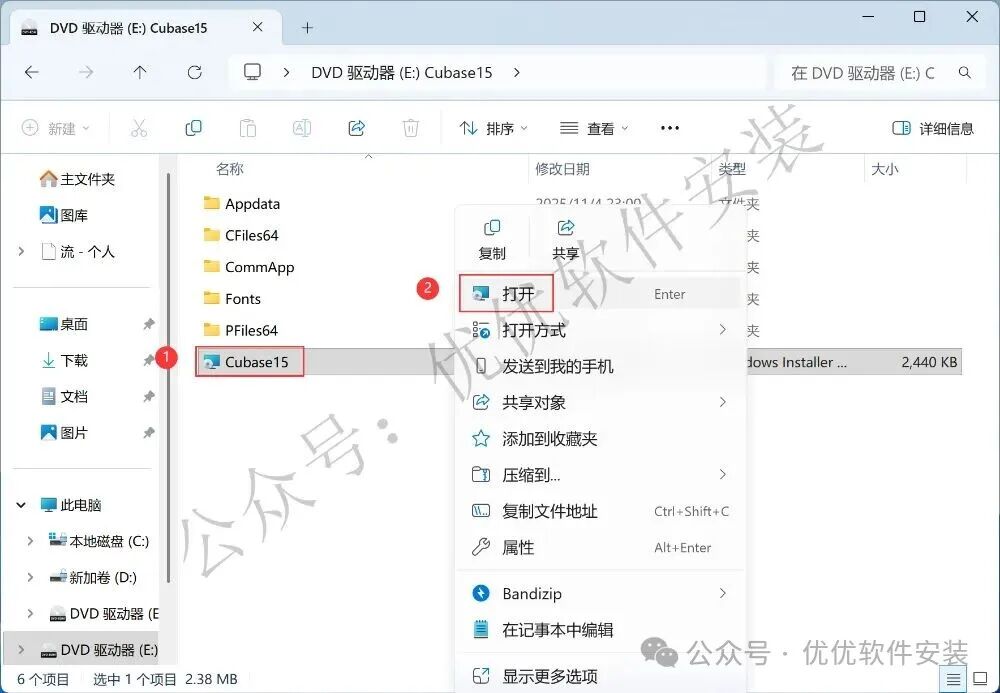The width and height of the screenshot is (1000, 693).
Task: Expand the address path chevron after Cubase15
Action: (517, 73)
